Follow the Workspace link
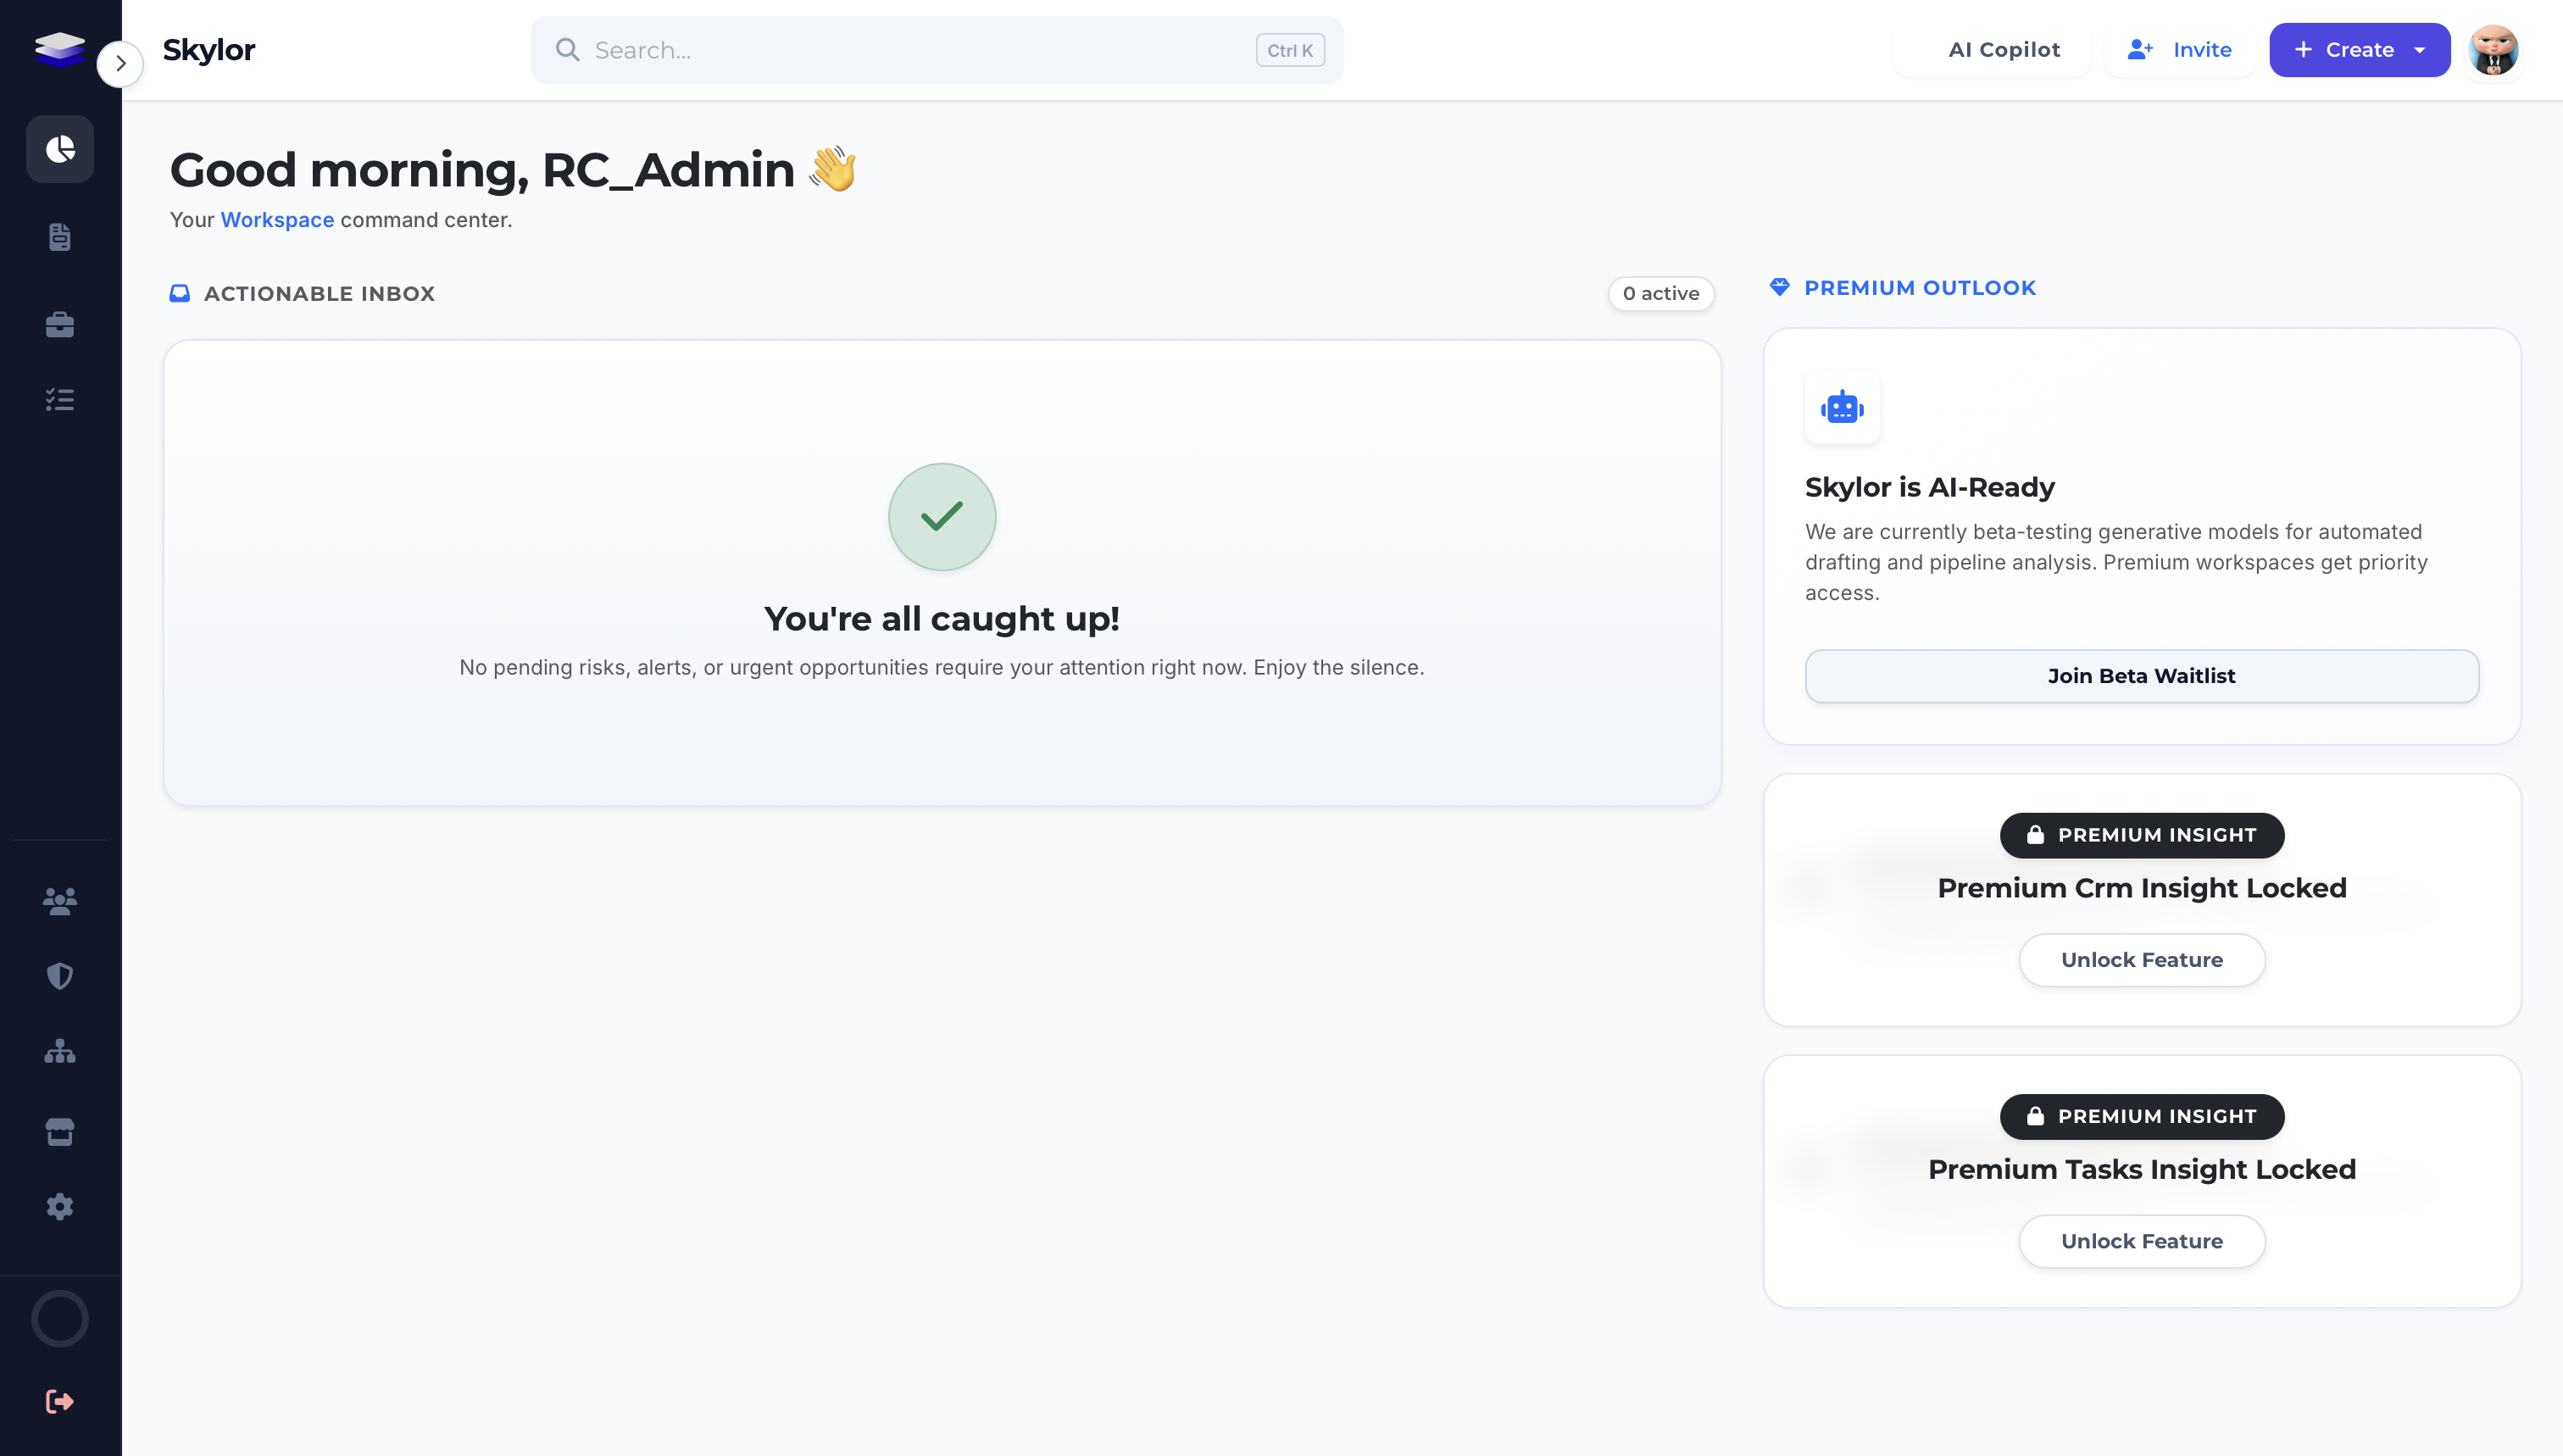The image size is (2563, 1456). (x=277, y=220)
